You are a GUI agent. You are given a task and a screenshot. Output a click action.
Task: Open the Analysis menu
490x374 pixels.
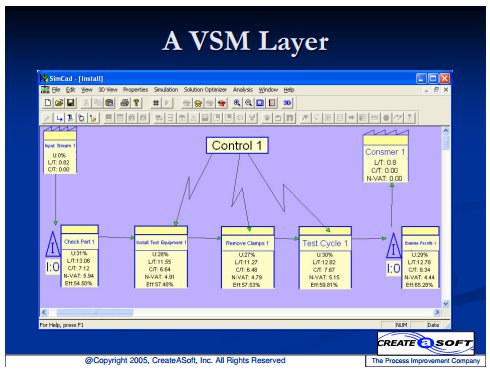tap(243, 90)
